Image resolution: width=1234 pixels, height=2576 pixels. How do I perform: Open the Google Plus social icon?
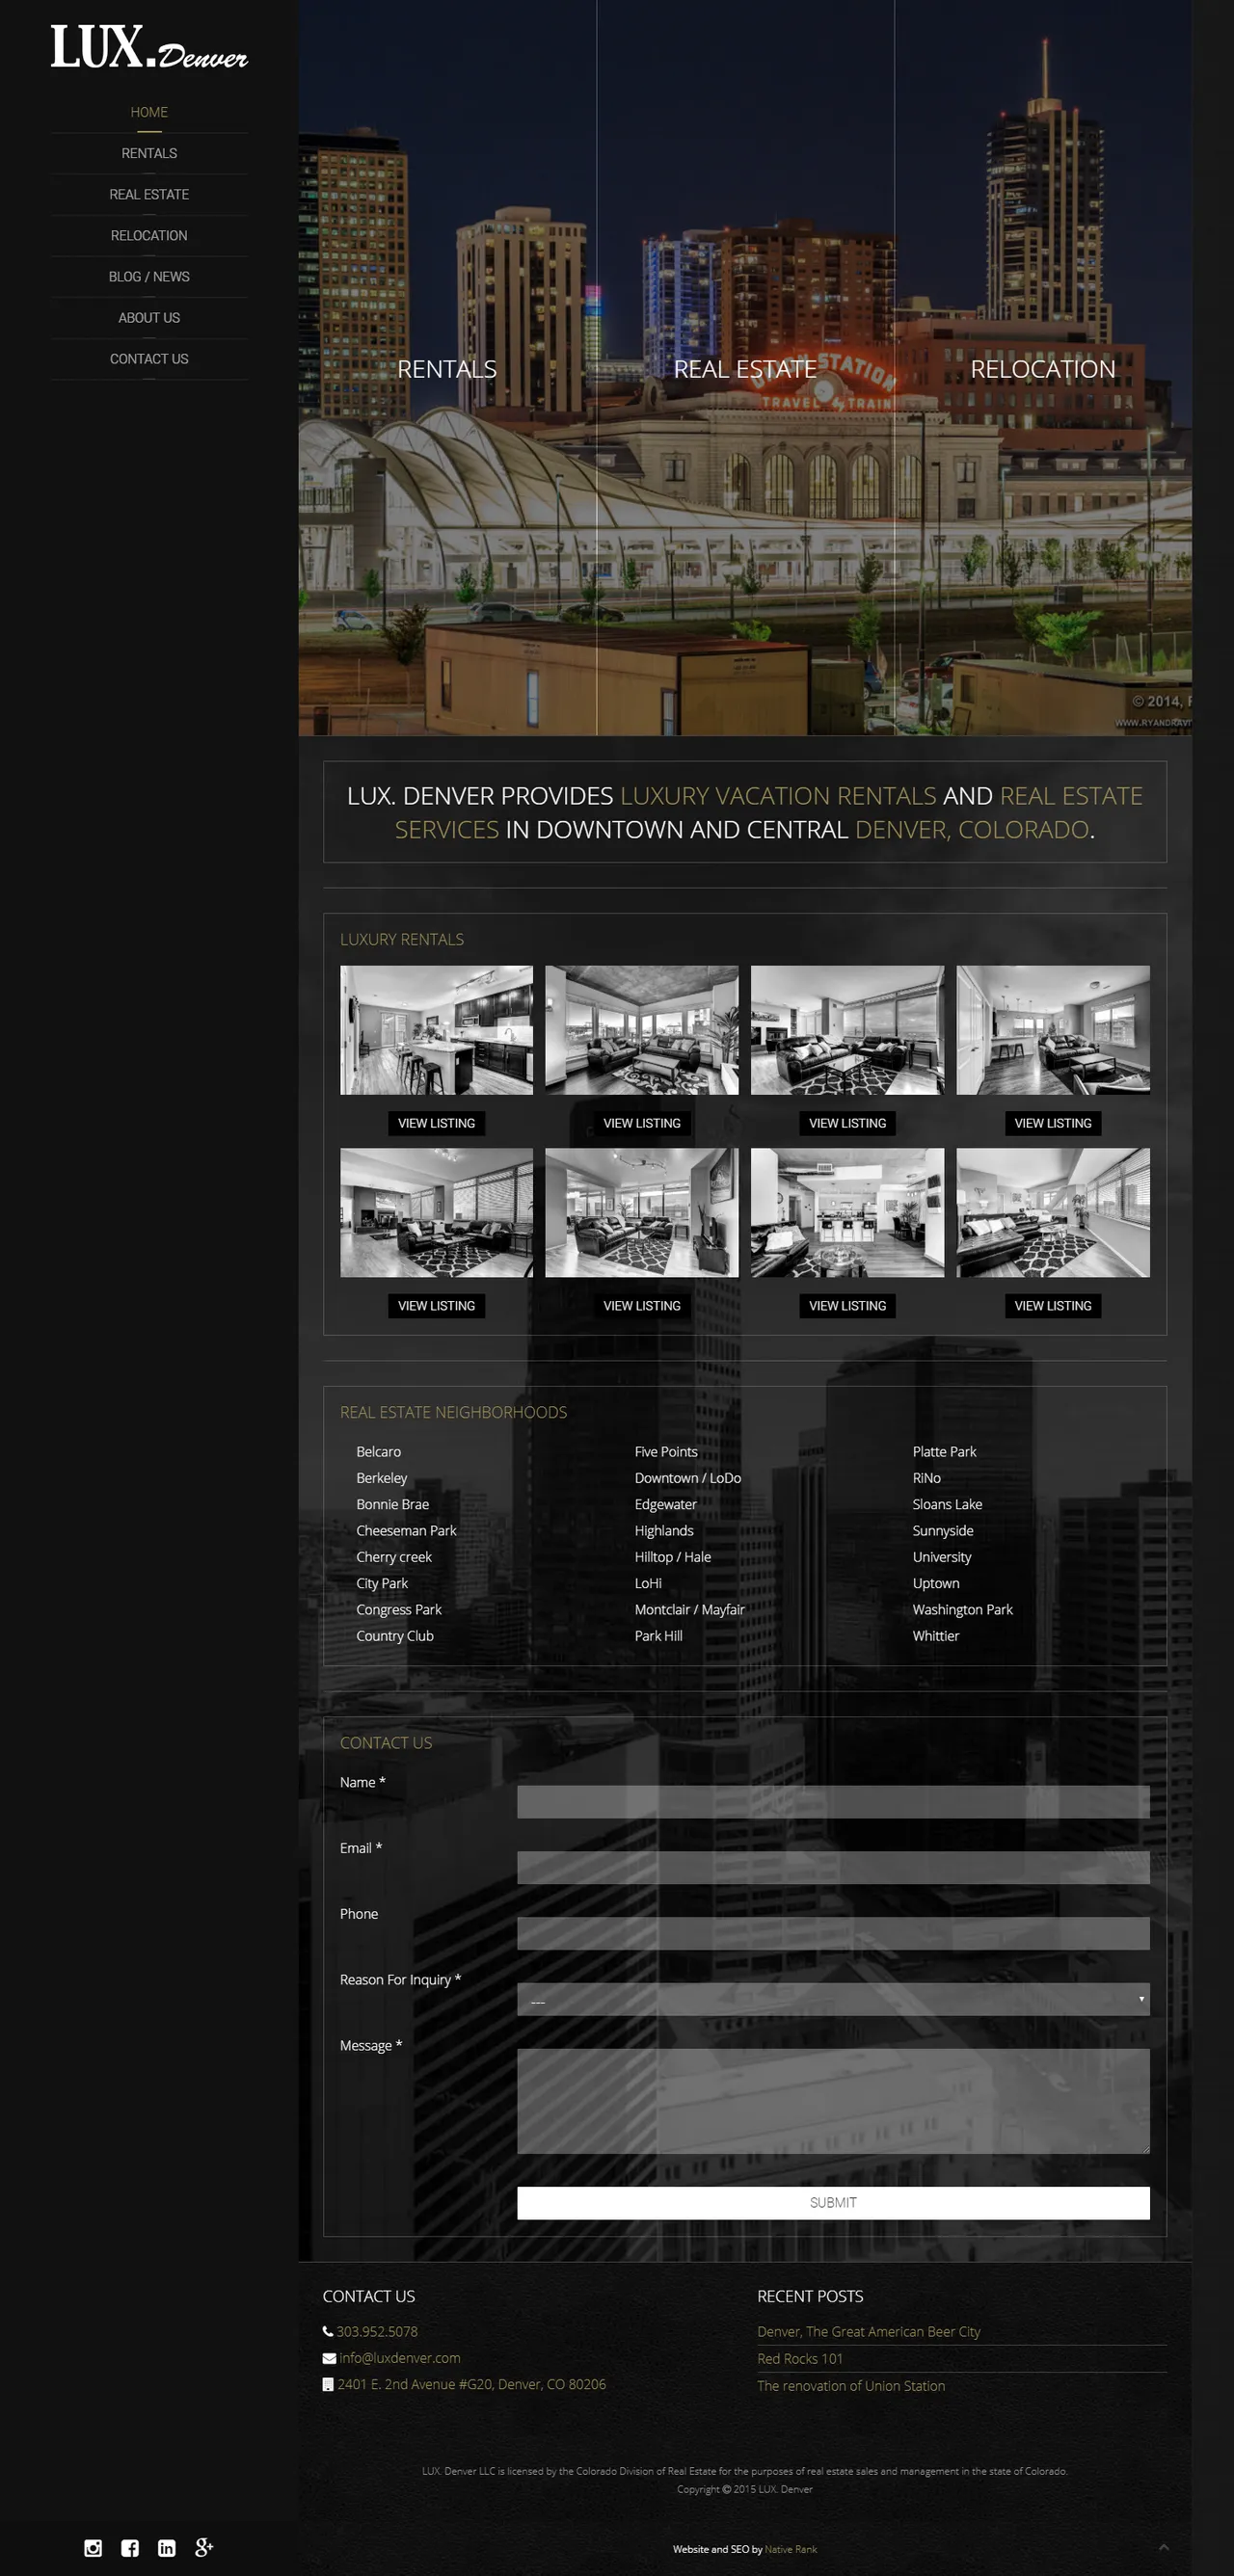[x=204, y=2547]
